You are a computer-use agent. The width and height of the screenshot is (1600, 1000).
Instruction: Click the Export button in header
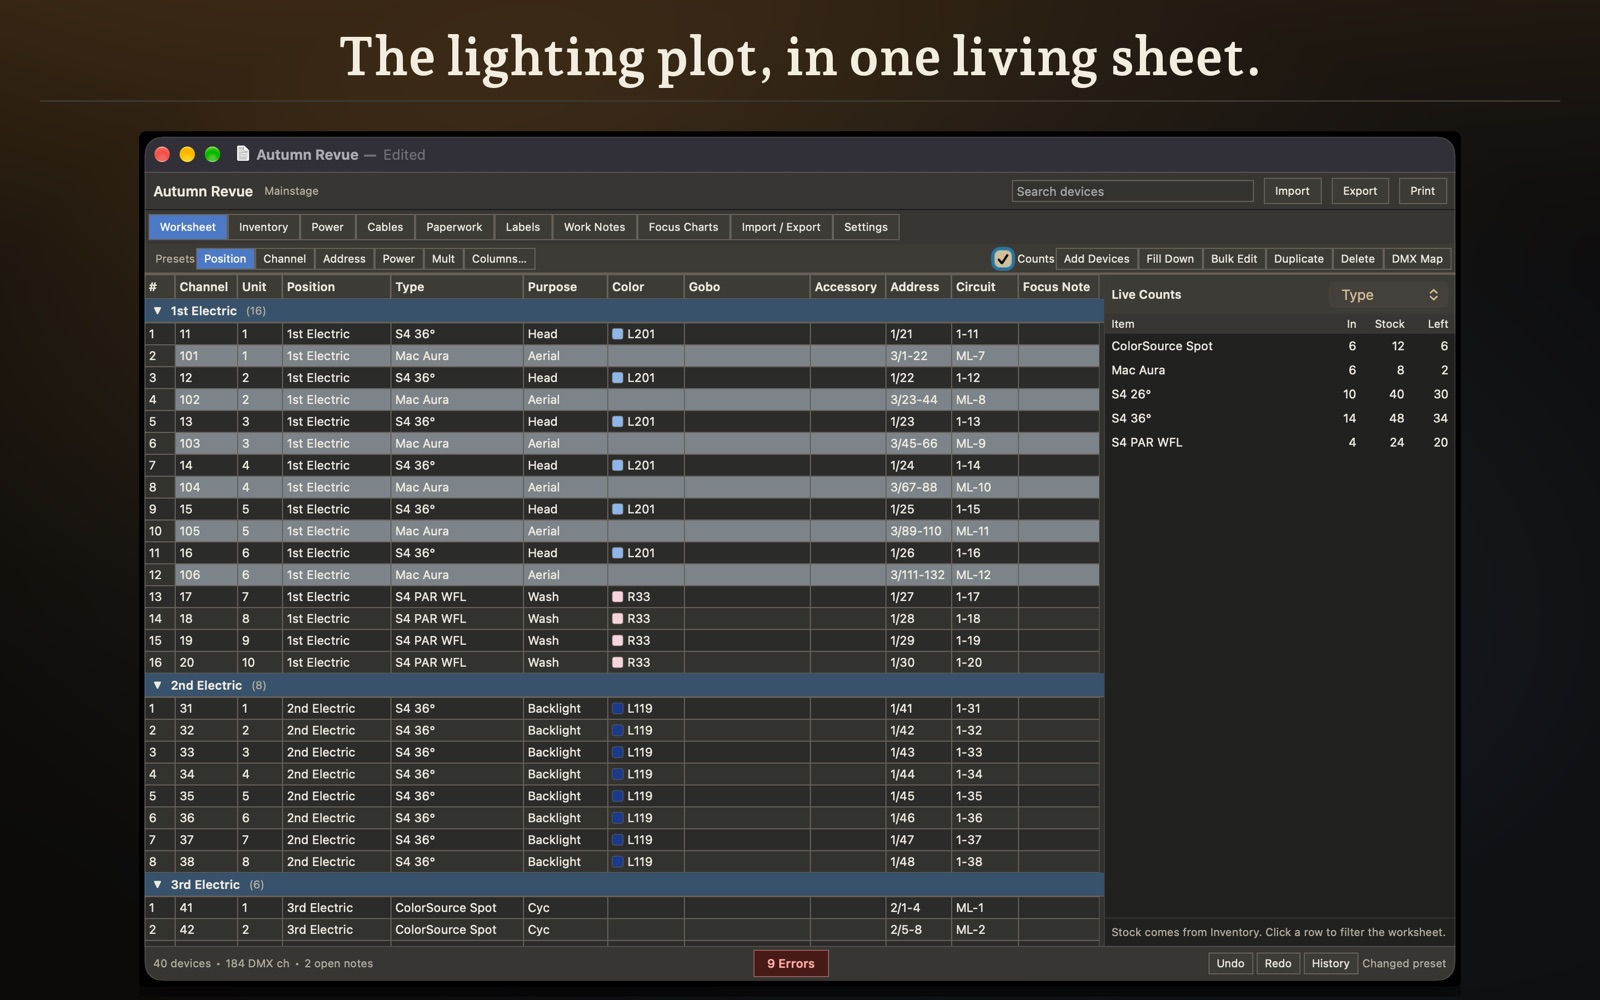(x=1360, y=191)
